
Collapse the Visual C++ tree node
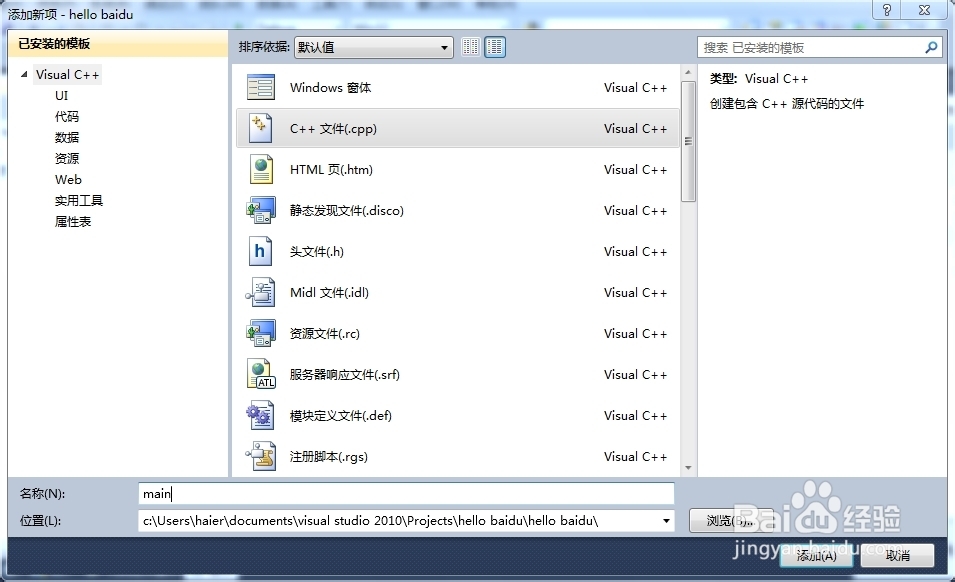click(24, 74)
